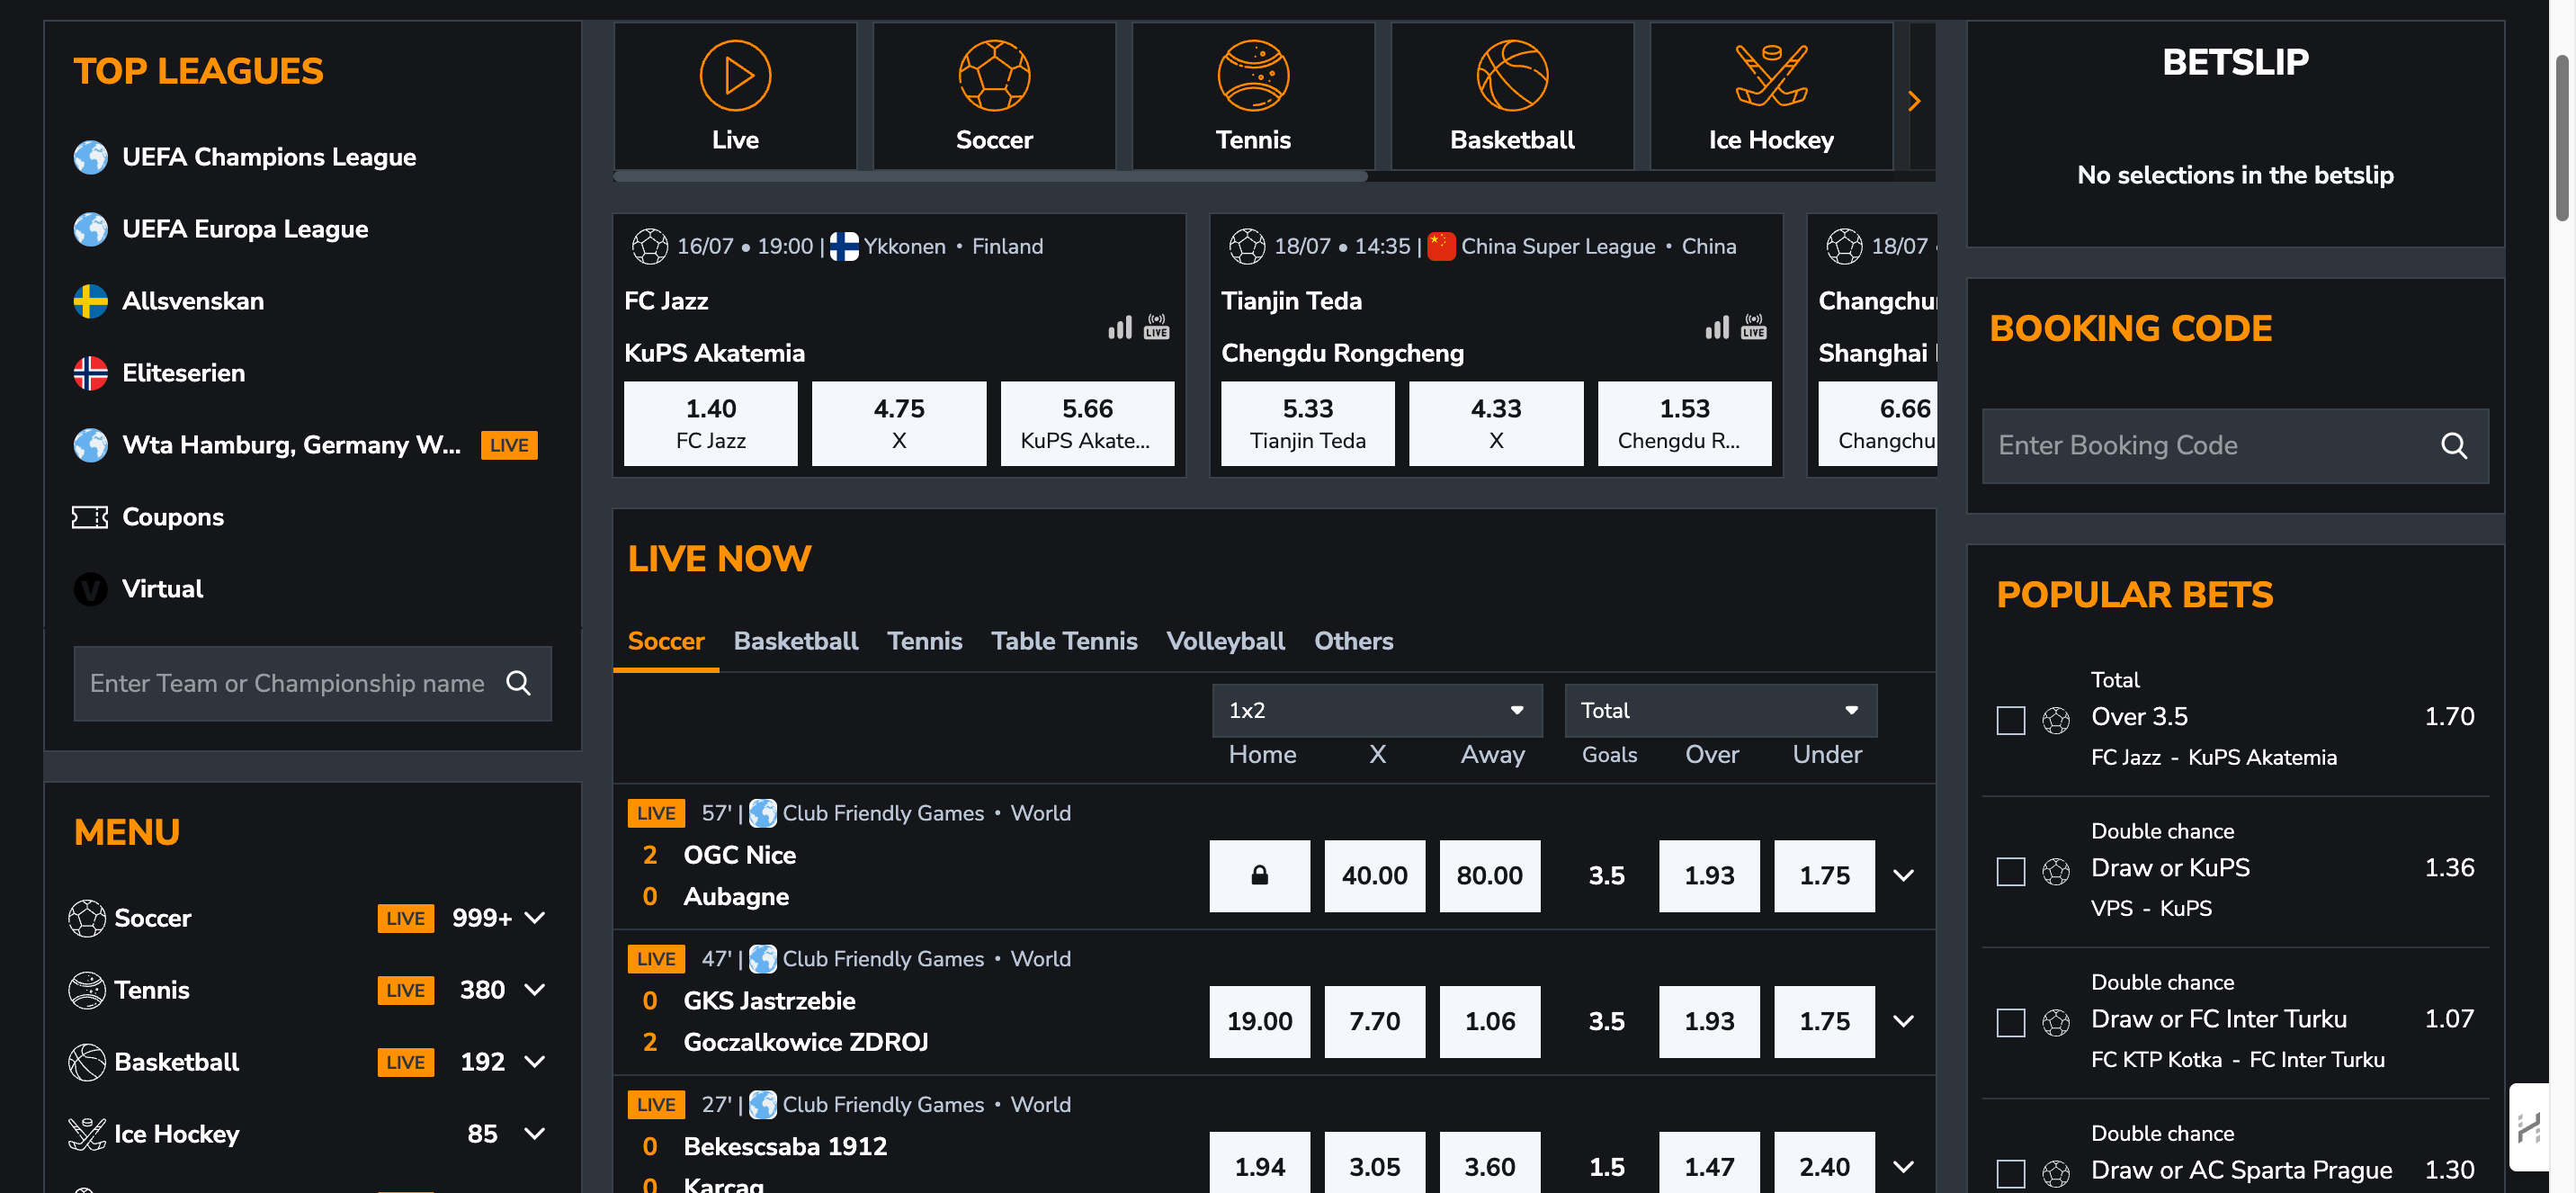Expand the Soccer menu chevron
Viewport: 2576px width, 1193px height.
[535, 918]
